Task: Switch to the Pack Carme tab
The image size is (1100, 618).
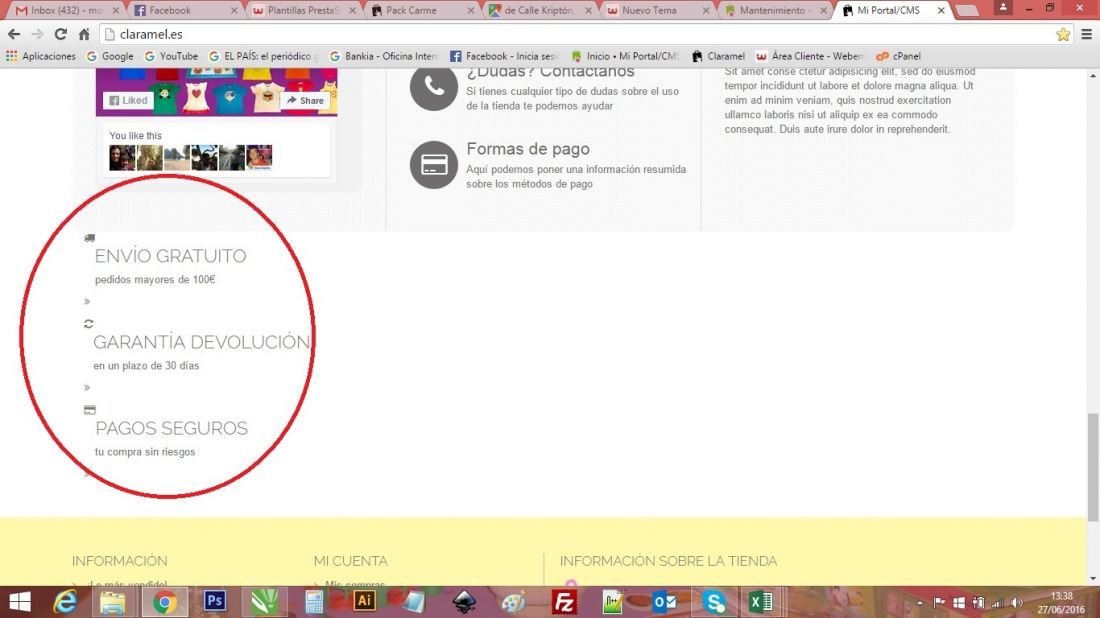Action: click(421, 11)
